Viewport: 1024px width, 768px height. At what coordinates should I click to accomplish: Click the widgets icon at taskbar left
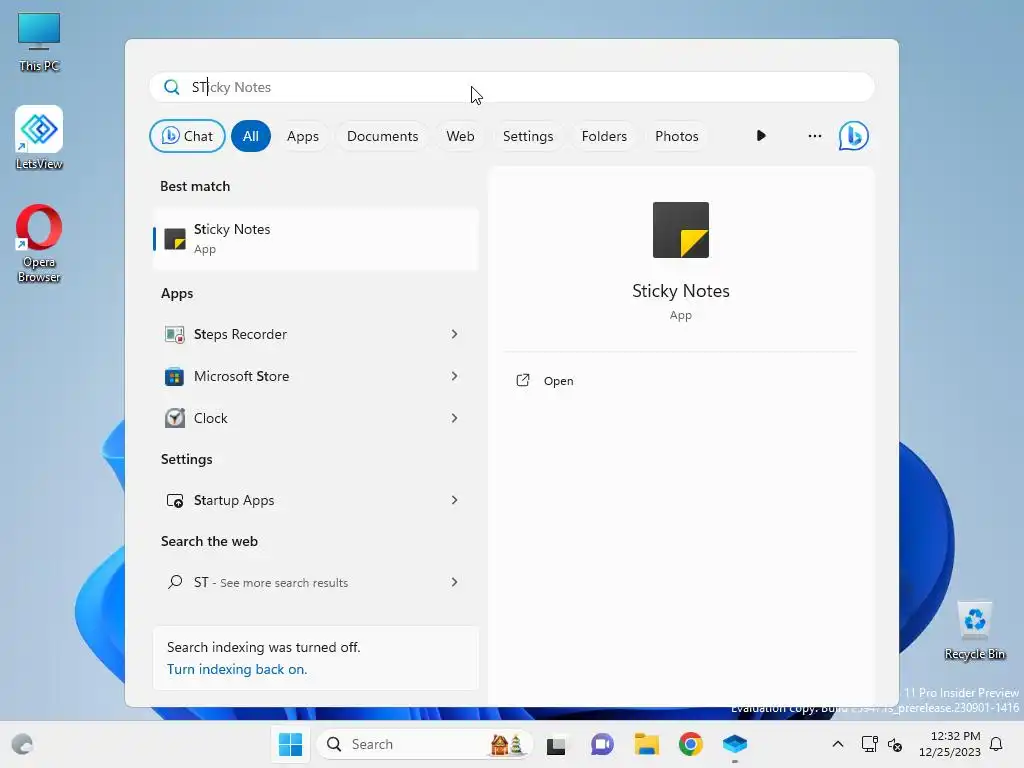(x=22, y=744)
